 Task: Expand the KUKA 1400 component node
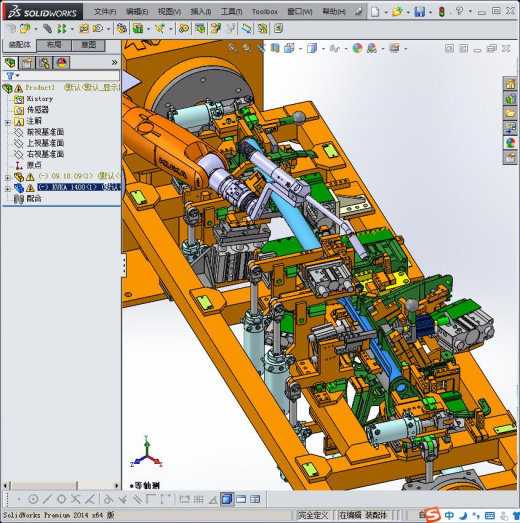pos(8,189)
